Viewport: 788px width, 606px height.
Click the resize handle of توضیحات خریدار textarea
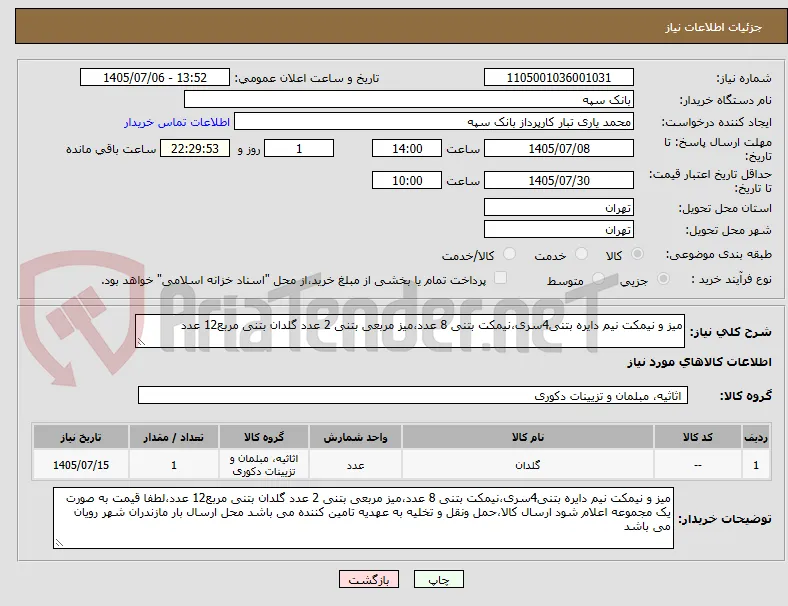pos(59,543)
